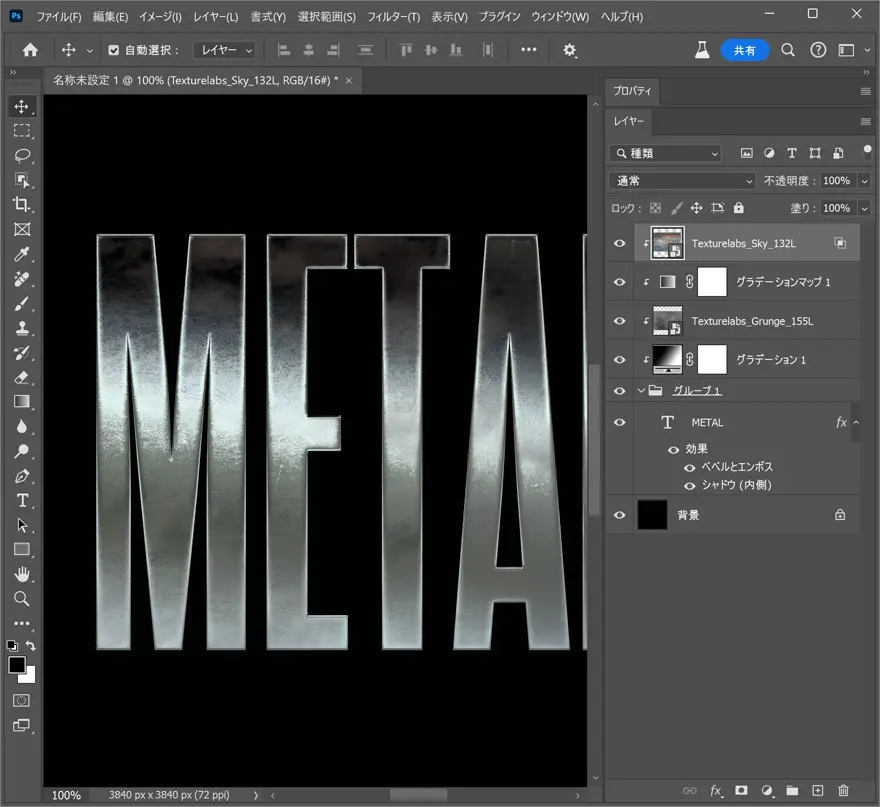Select the Lasso tool
The height and width of the screenshot is (807, 880).
(21, 155)
